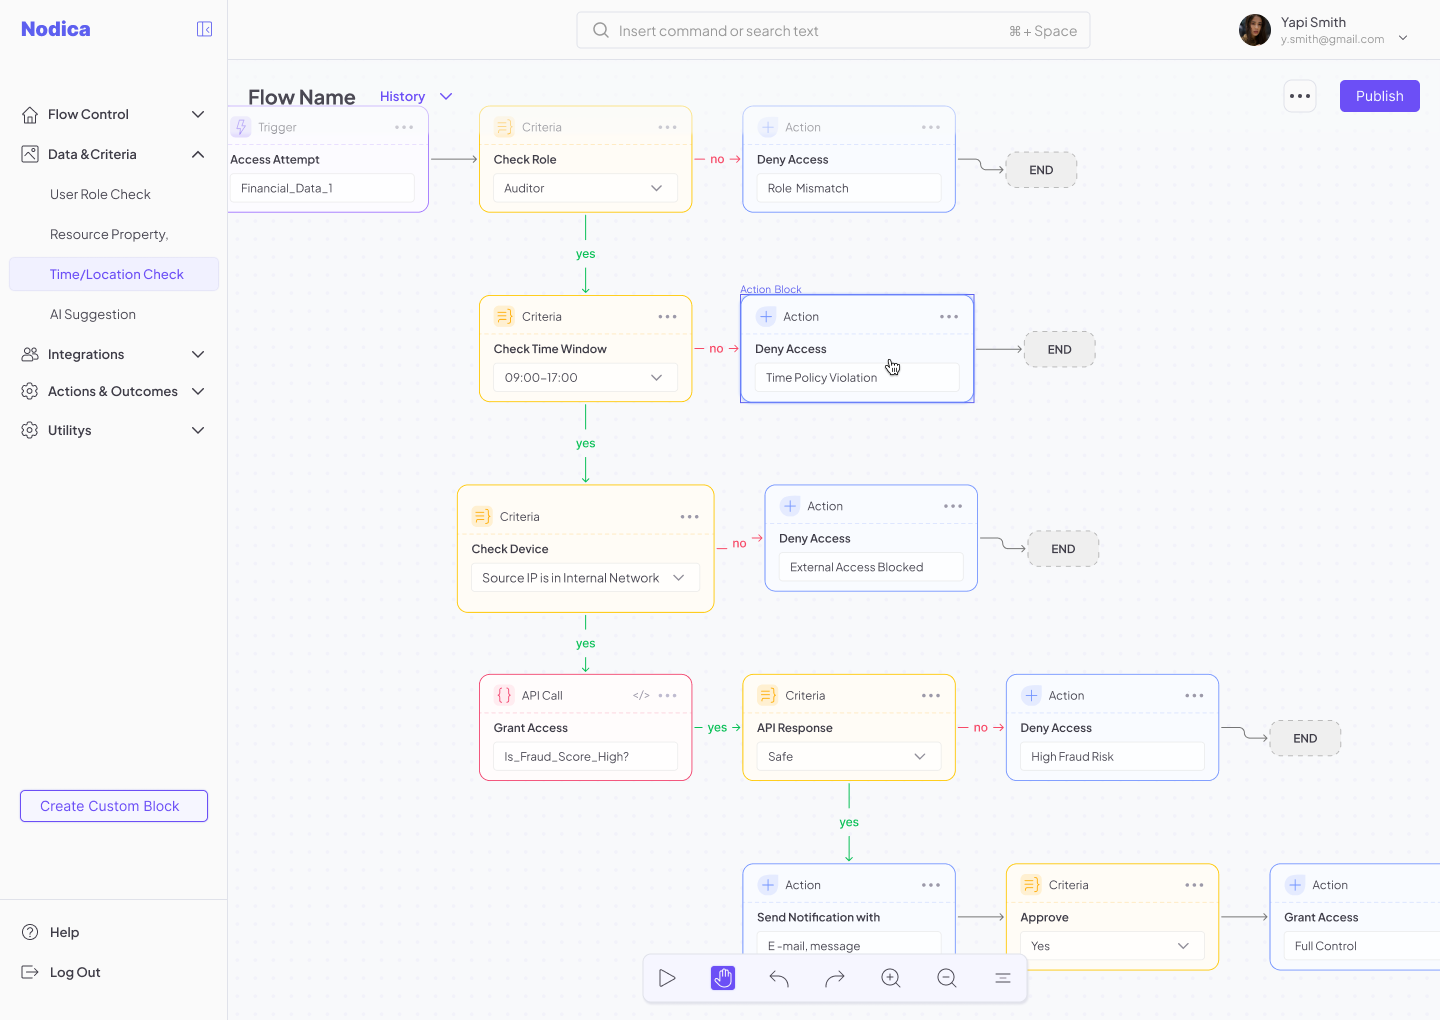Click Create Custom Block button
The width and height of the screenshot is (1440, 1020).
114,806
